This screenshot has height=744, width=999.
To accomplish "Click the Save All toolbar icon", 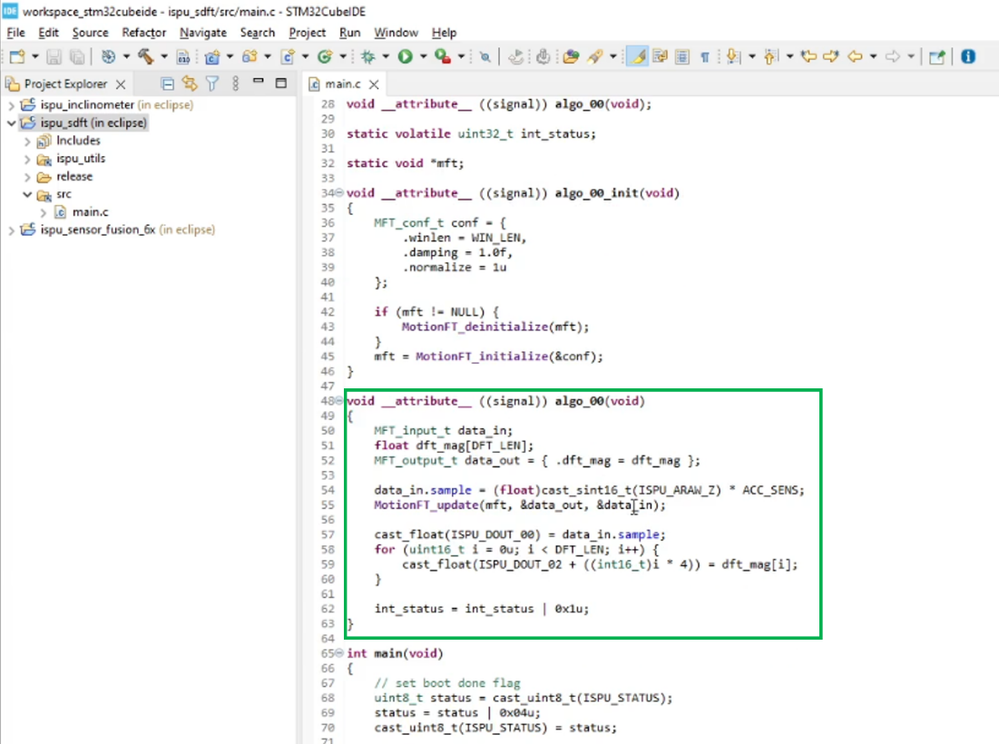I will click(x=77, y=57).
